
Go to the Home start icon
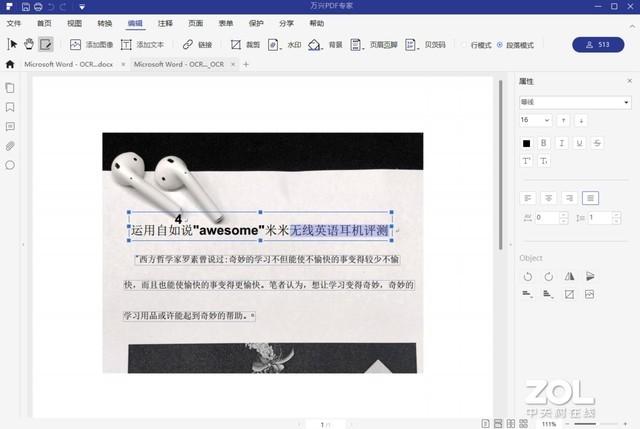[x=10, y=64]
